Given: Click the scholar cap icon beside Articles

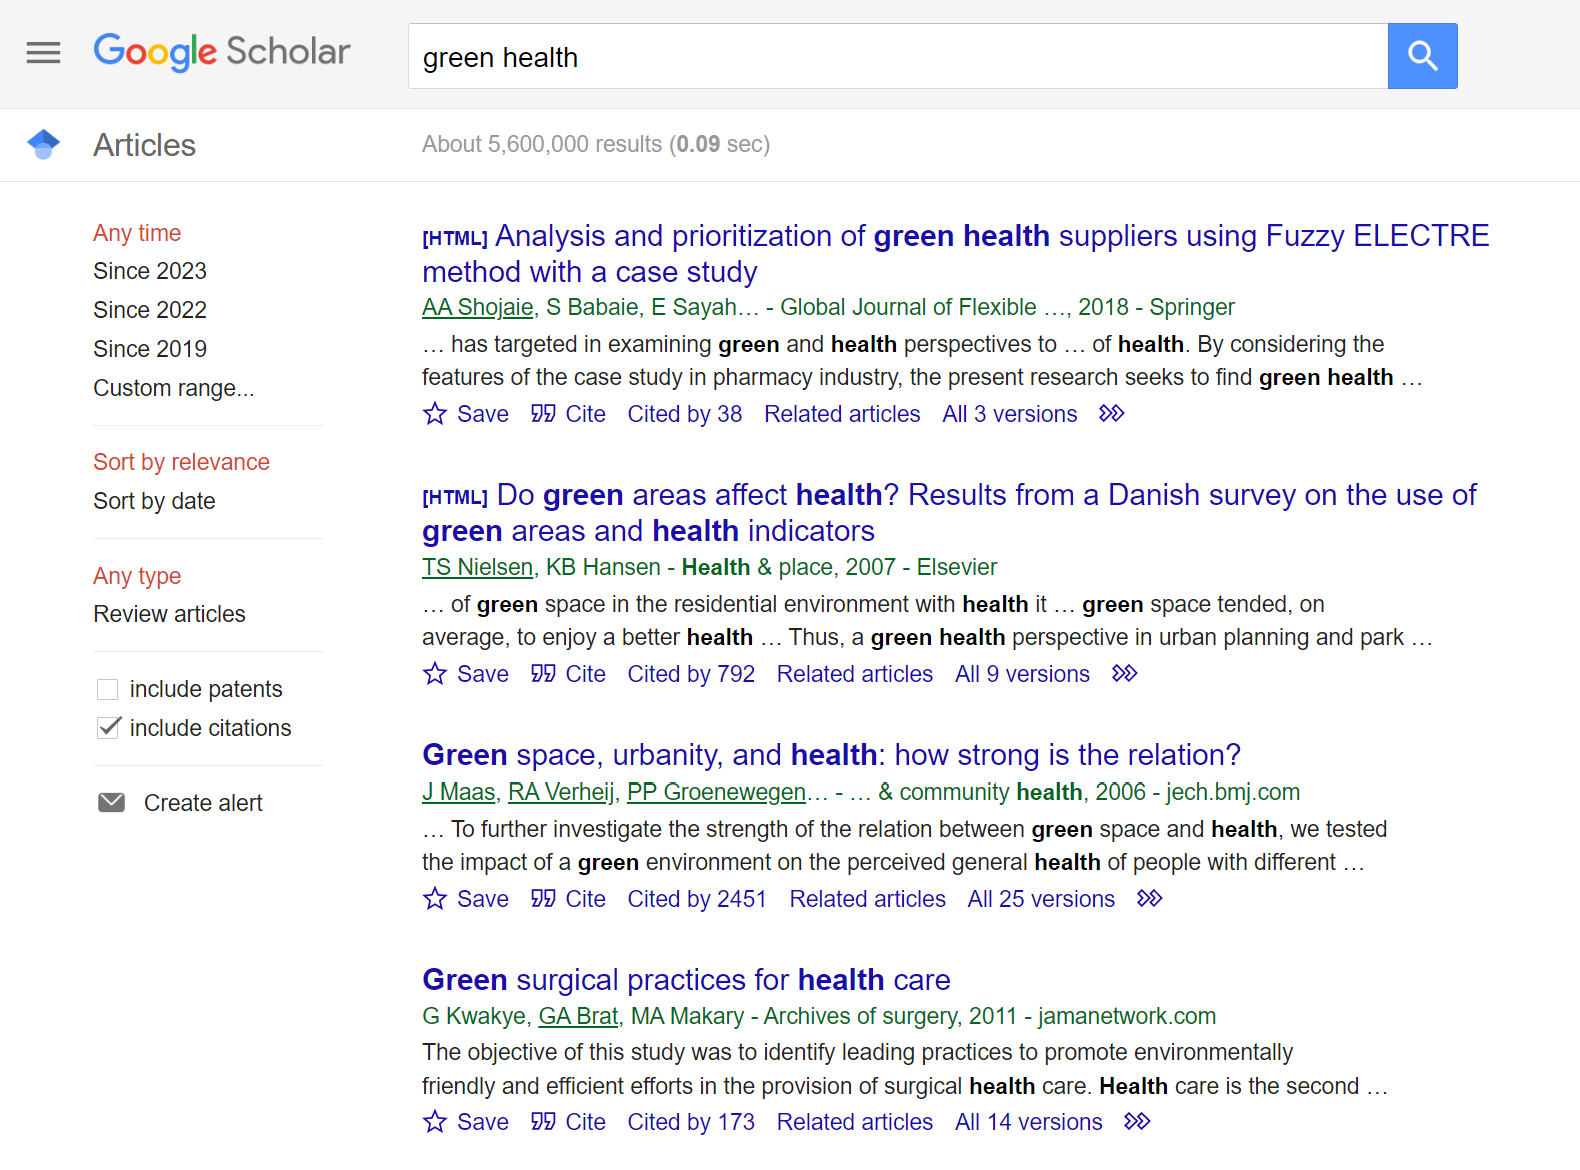Looking at the screenshot, I should (44, 145).
